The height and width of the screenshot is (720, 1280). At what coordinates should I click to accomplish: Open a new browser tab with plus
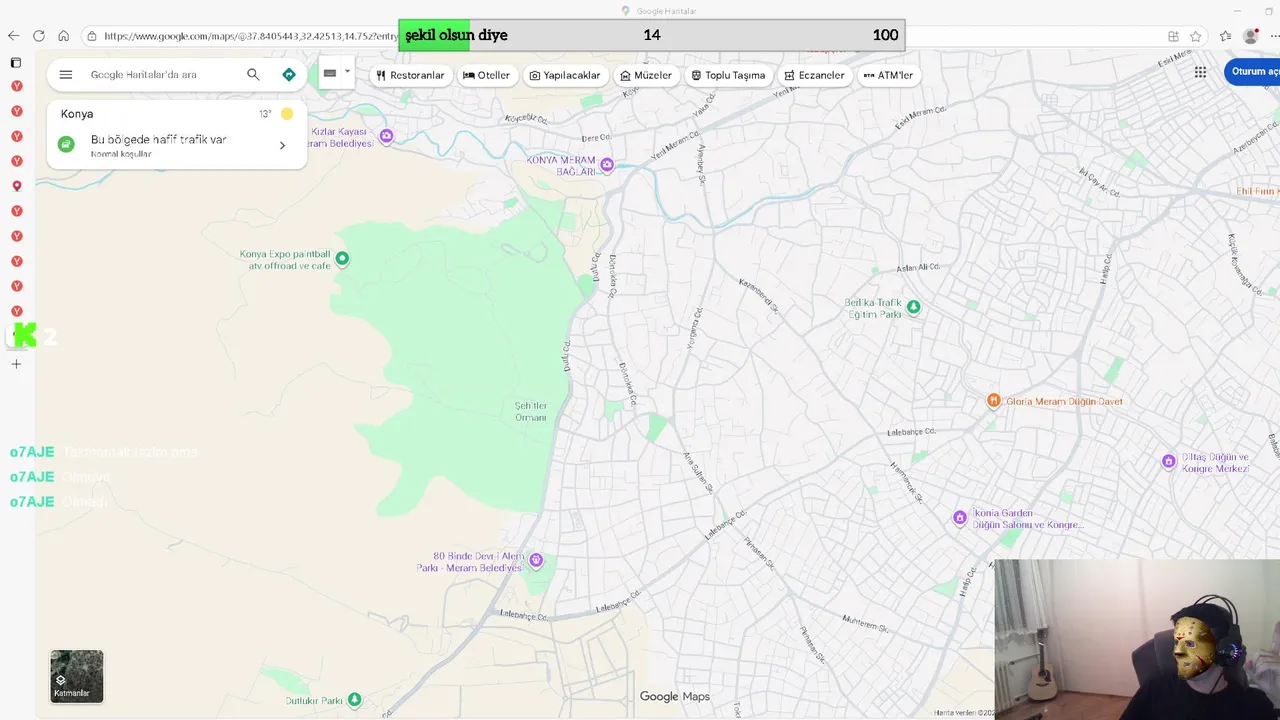[x=16, y=364]
